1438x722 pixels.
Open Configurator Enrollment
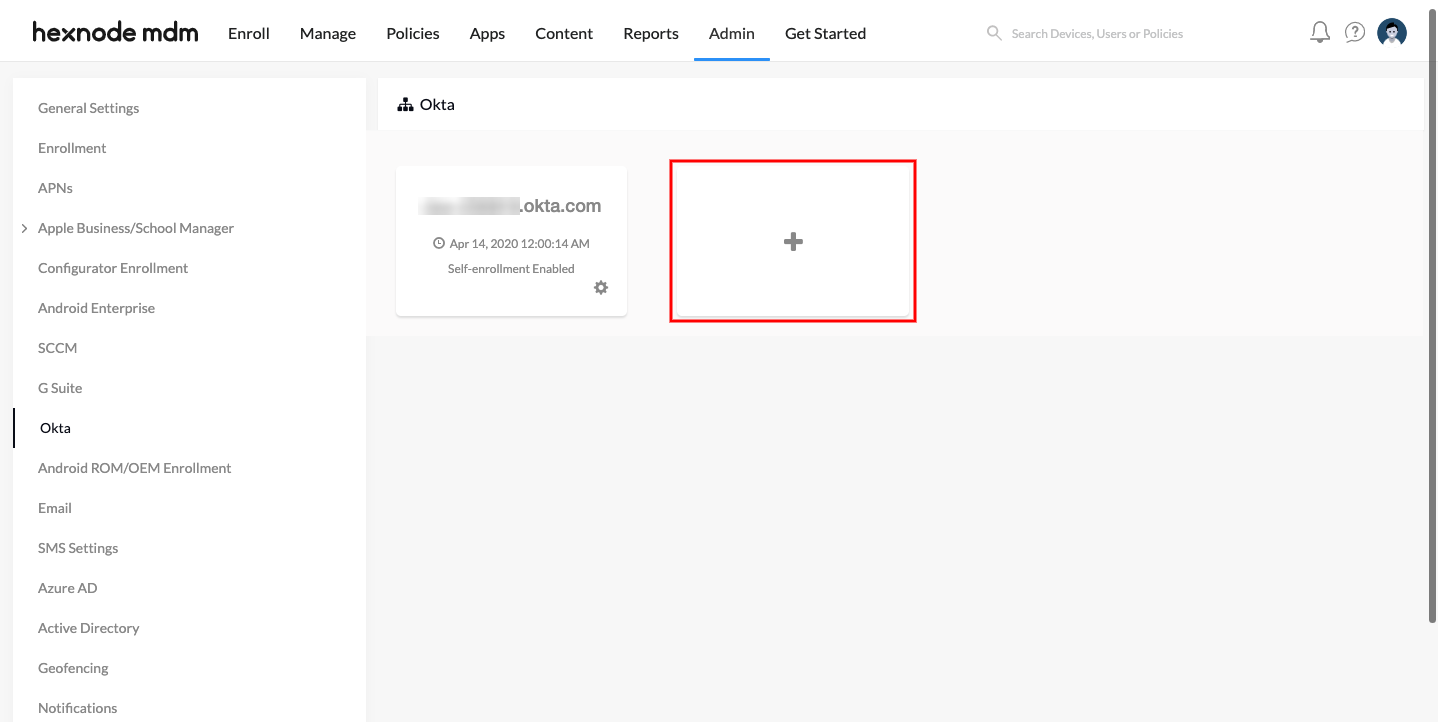(x=113, y=268)
